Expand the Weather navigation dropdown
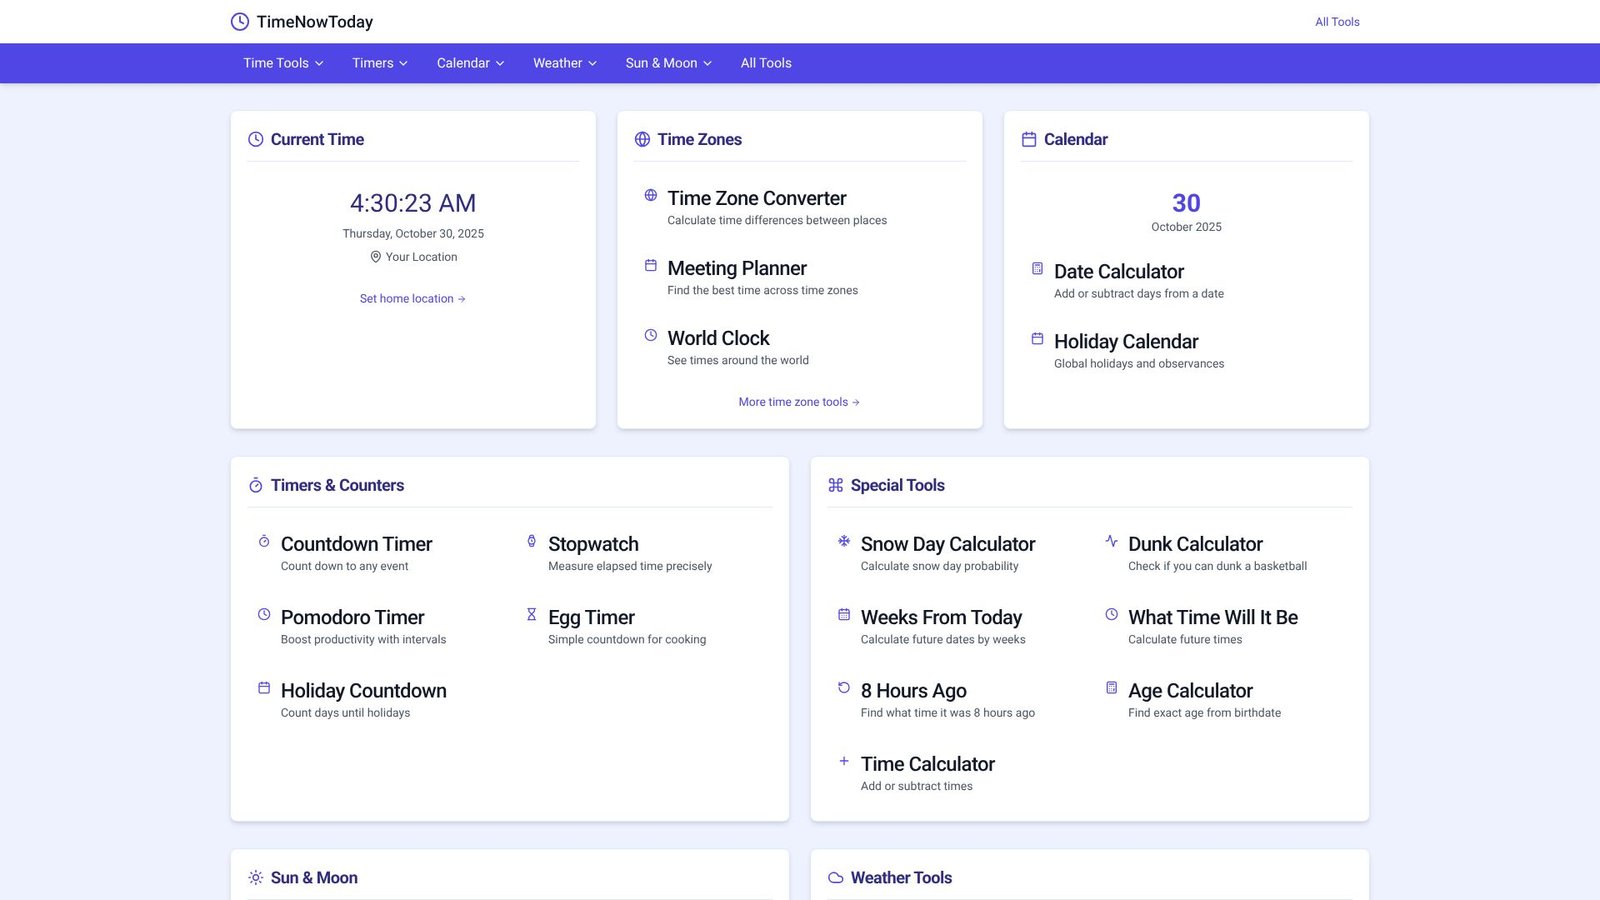Image resolution: width=1600 pixels, height=900 pixels. pos(564,63)
